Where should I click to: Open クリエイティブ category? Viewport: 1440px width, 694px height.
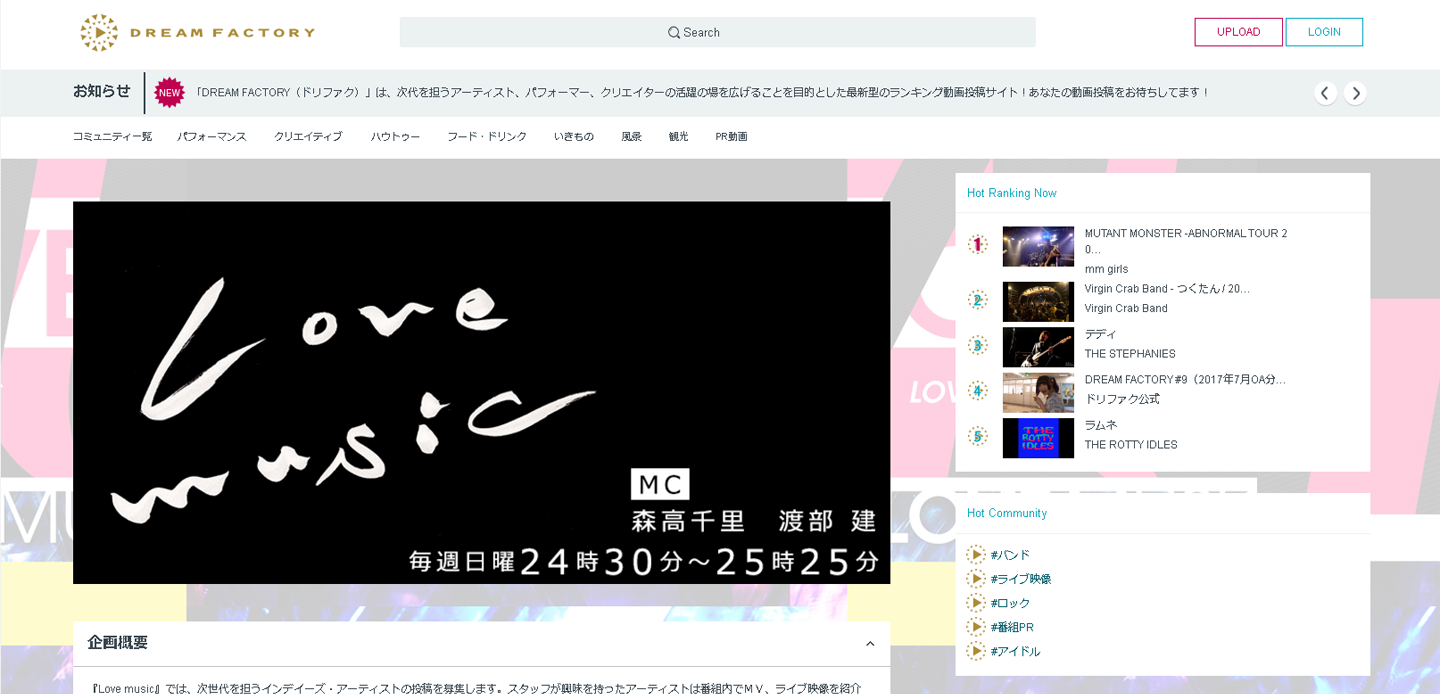coord(308,137)
